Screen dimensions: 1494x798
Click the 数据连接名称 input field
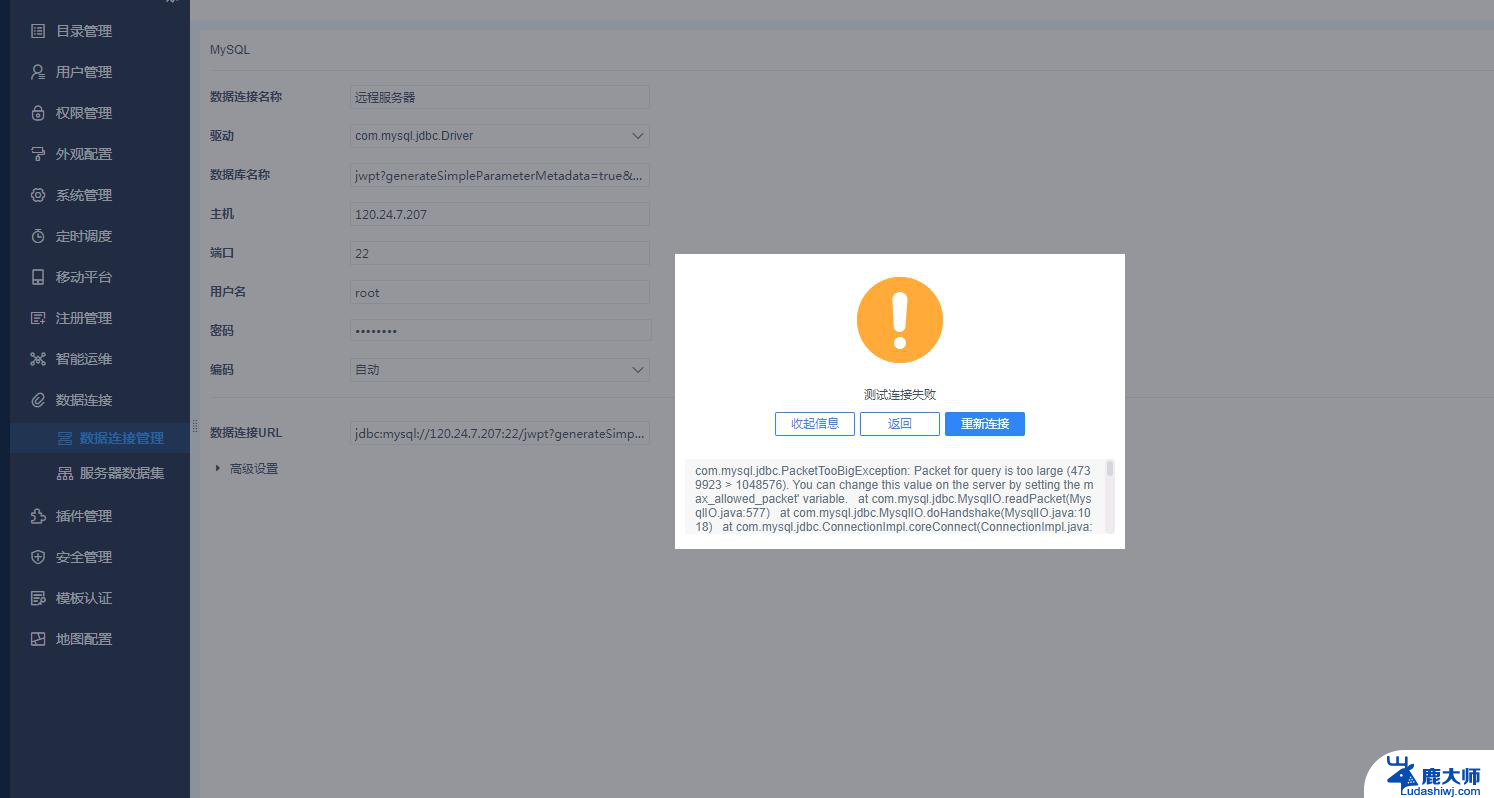(500, 97)
